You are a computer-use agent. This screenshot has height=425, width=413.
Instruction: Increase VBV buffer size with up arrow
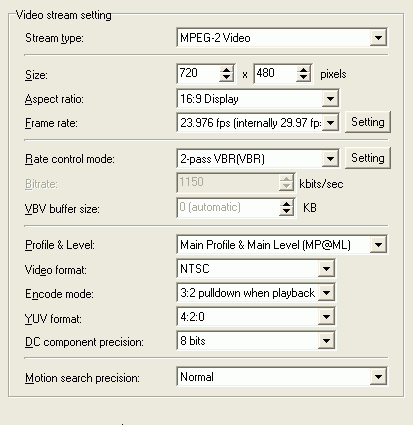(x=286, y=204)
